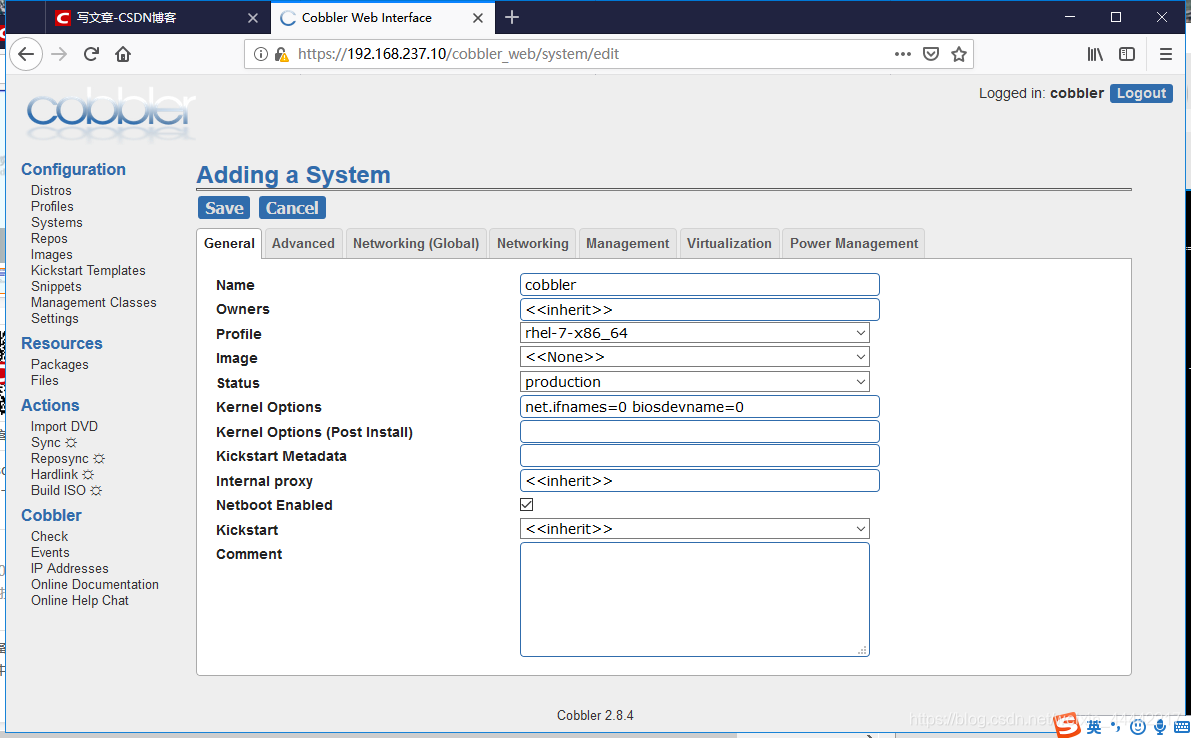The height and width of the screenshot is (738, 1191).
Task: Open IP Addresses link
Action: (70, 569)
